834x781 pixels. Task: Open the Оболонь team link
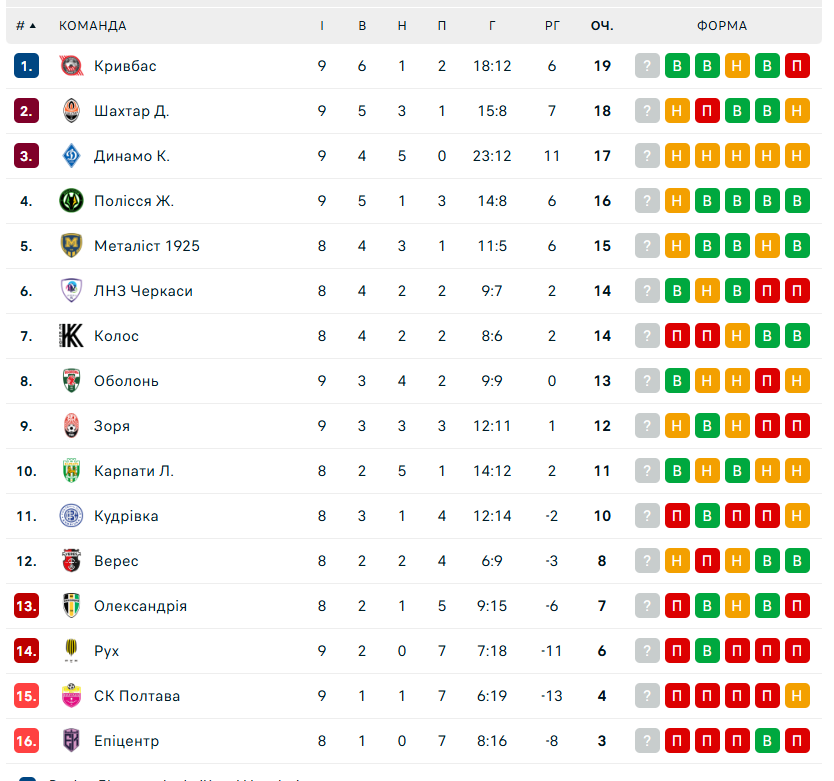point(126,381)
